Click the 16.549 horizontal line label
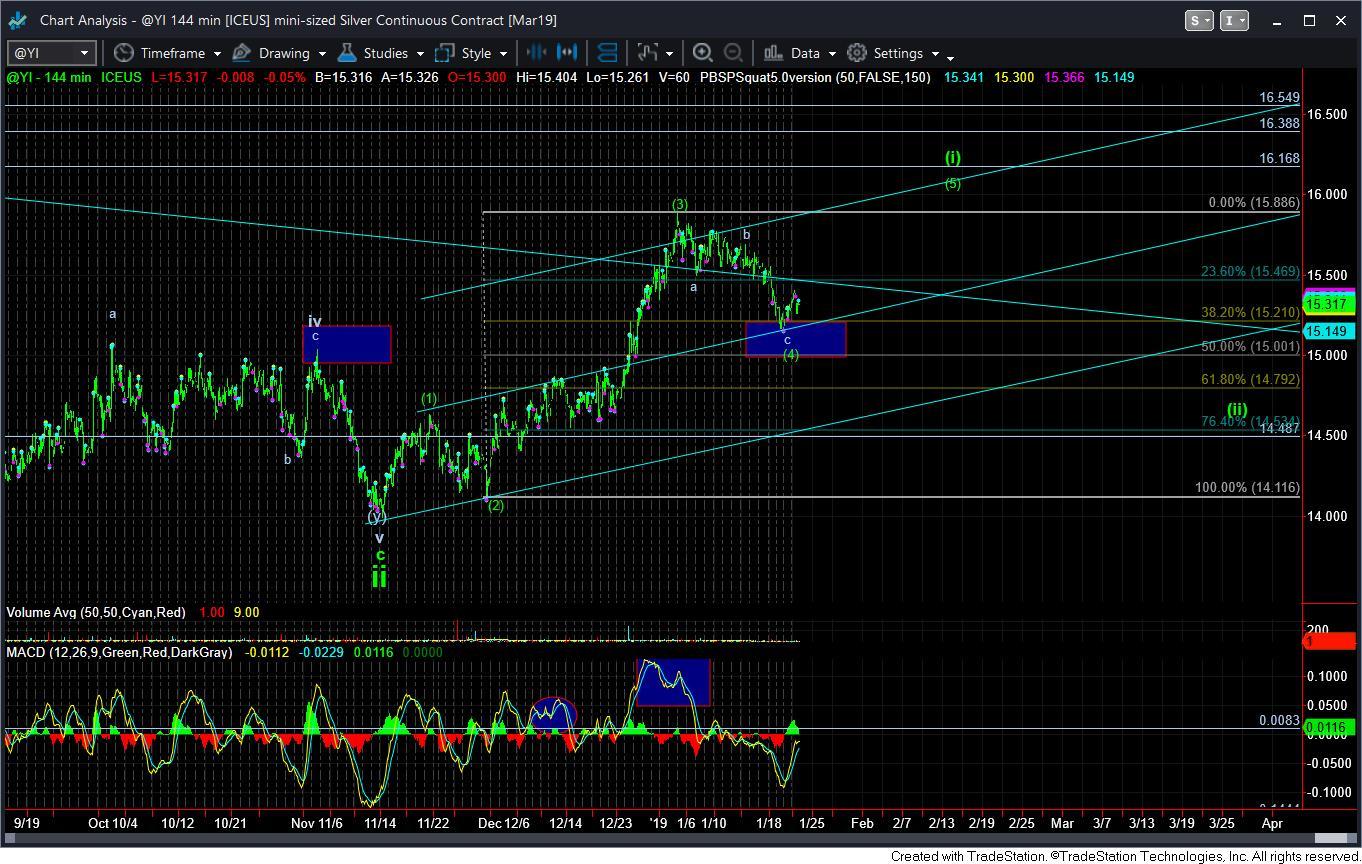This screenshot has width=1362, height=864. point(1279,98)
